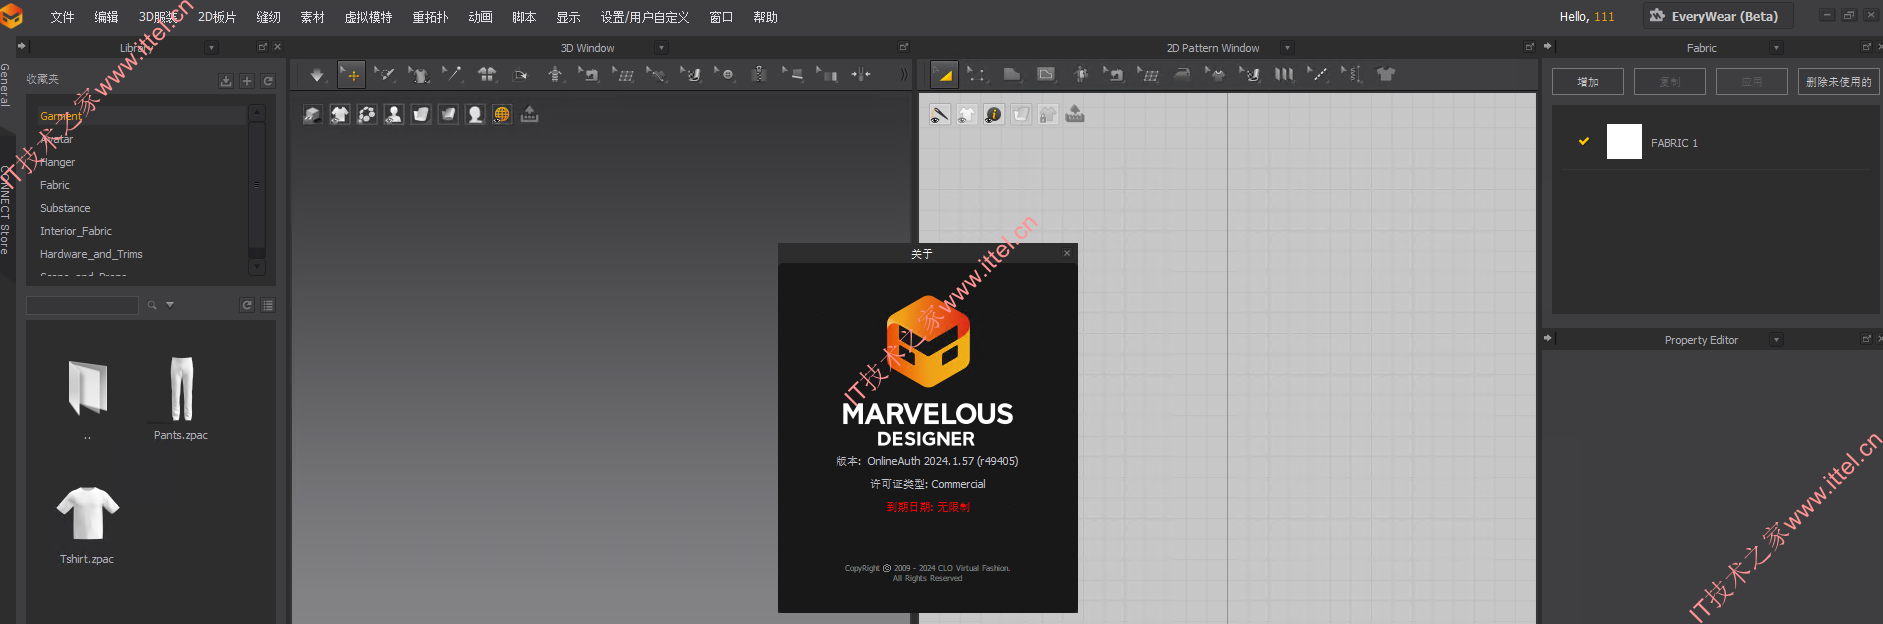
Task: Pick the Internal Polygon tool in 2D toolbar
Action: [1046, 75]
